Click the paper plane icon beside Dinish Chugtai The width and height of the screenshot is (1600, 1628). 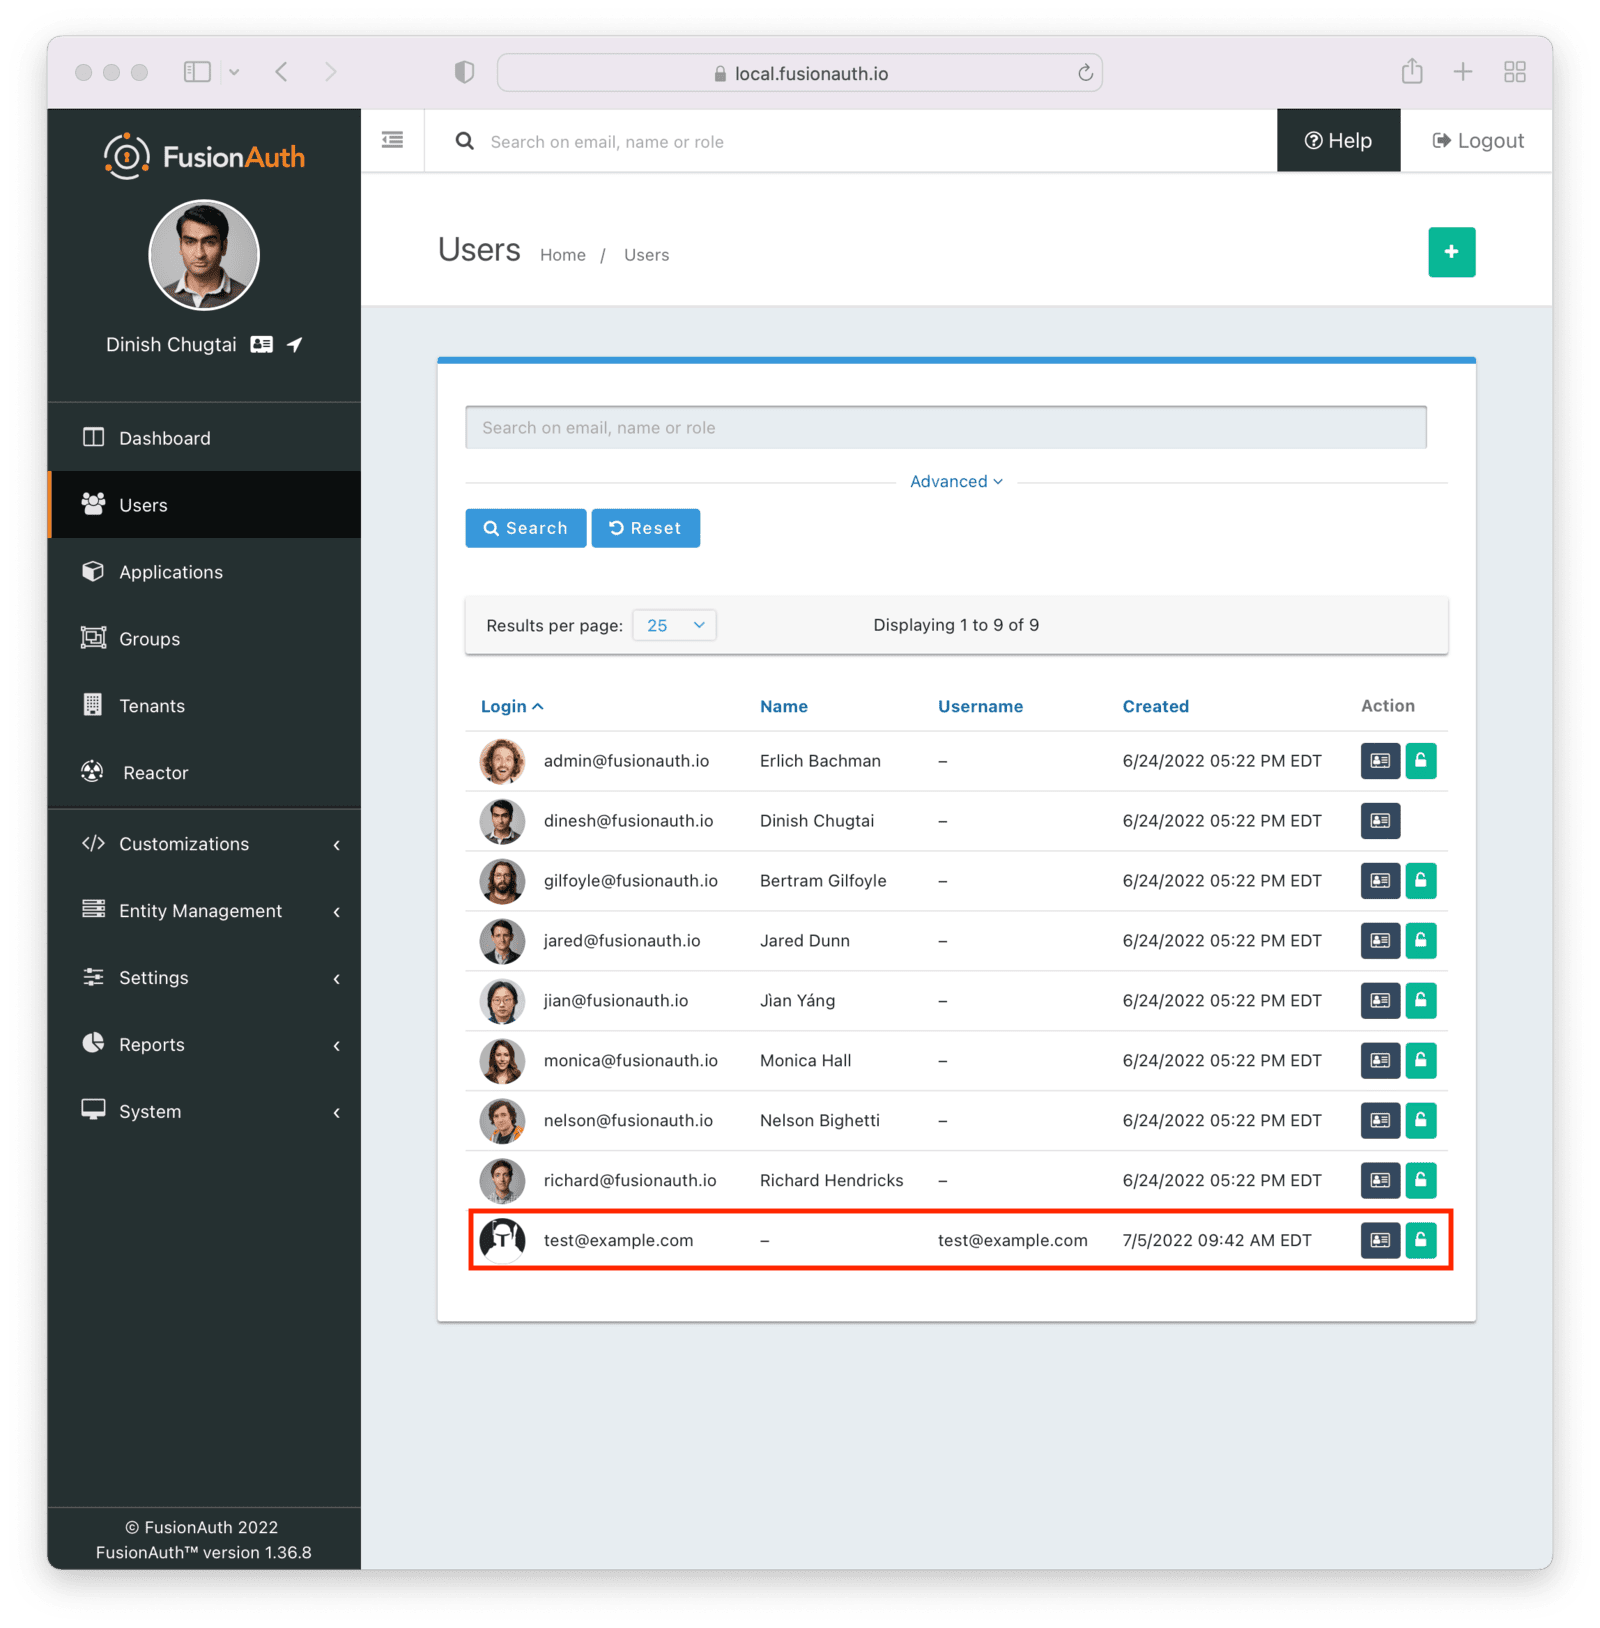click(x=294, y=345)
